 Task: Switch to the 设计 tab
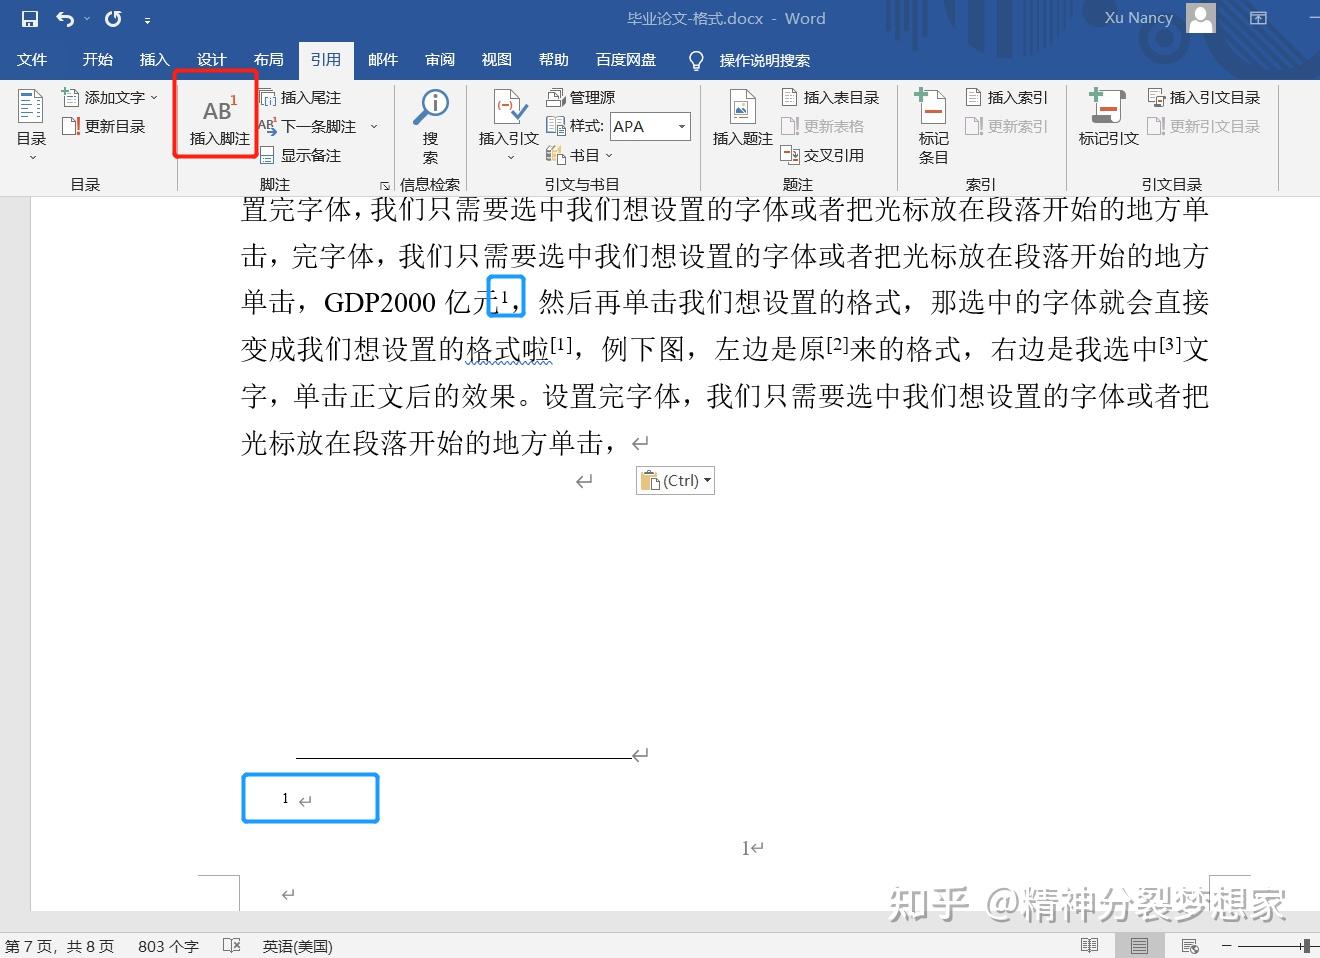coord(212,60)
